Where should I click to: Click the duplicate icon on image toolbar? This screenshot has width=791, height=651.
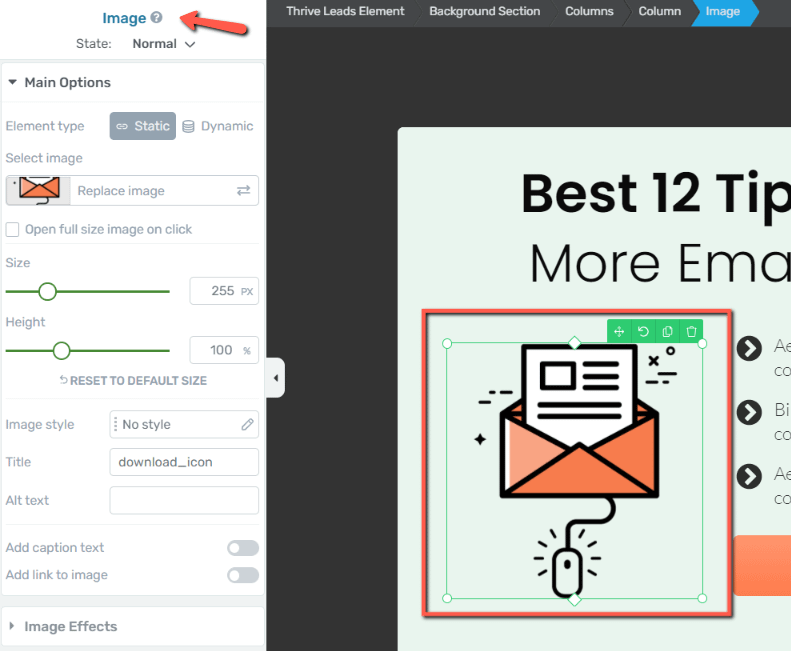667,332
